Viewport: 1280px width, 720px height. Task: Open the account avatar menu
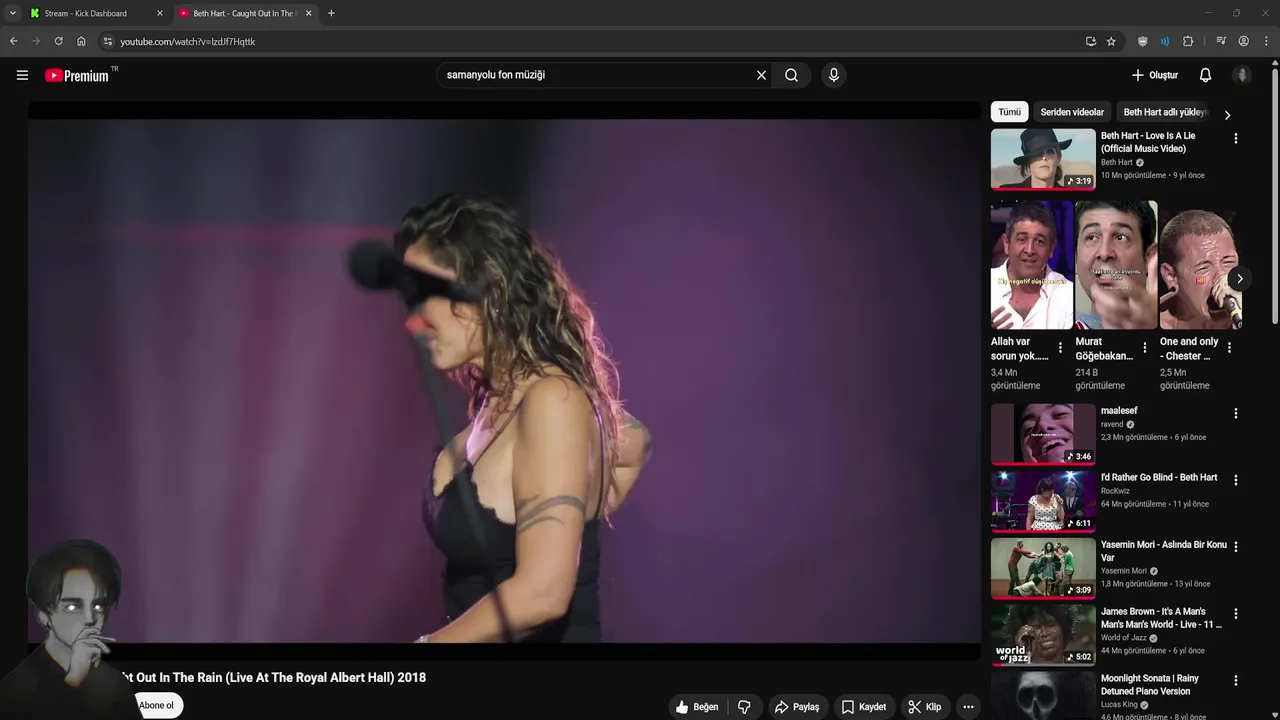coord(1242,75)
